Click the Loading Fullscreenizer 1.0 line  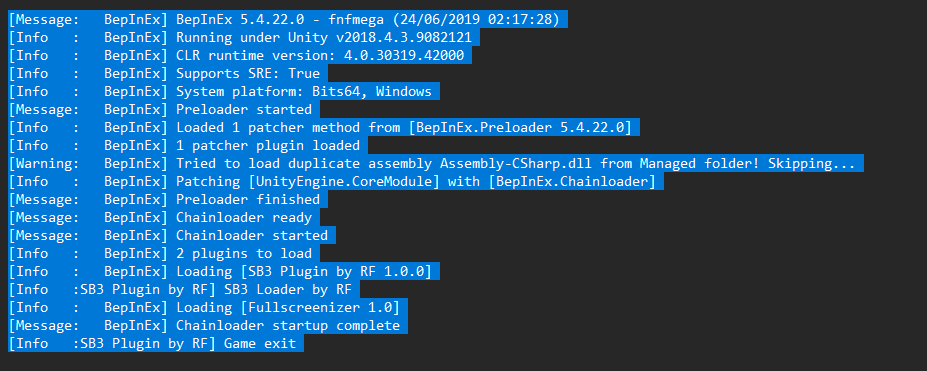pos(208,307)
